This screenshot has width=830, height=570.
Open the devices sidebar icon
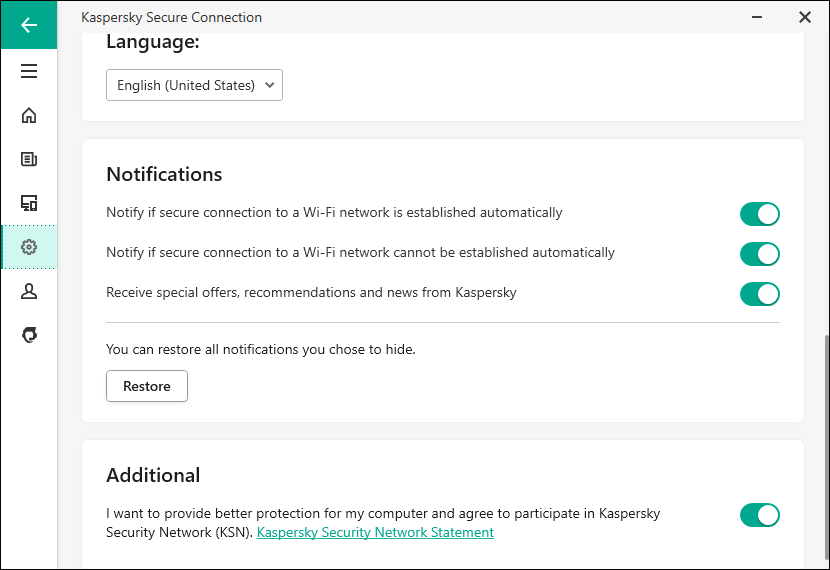point(29,203)
